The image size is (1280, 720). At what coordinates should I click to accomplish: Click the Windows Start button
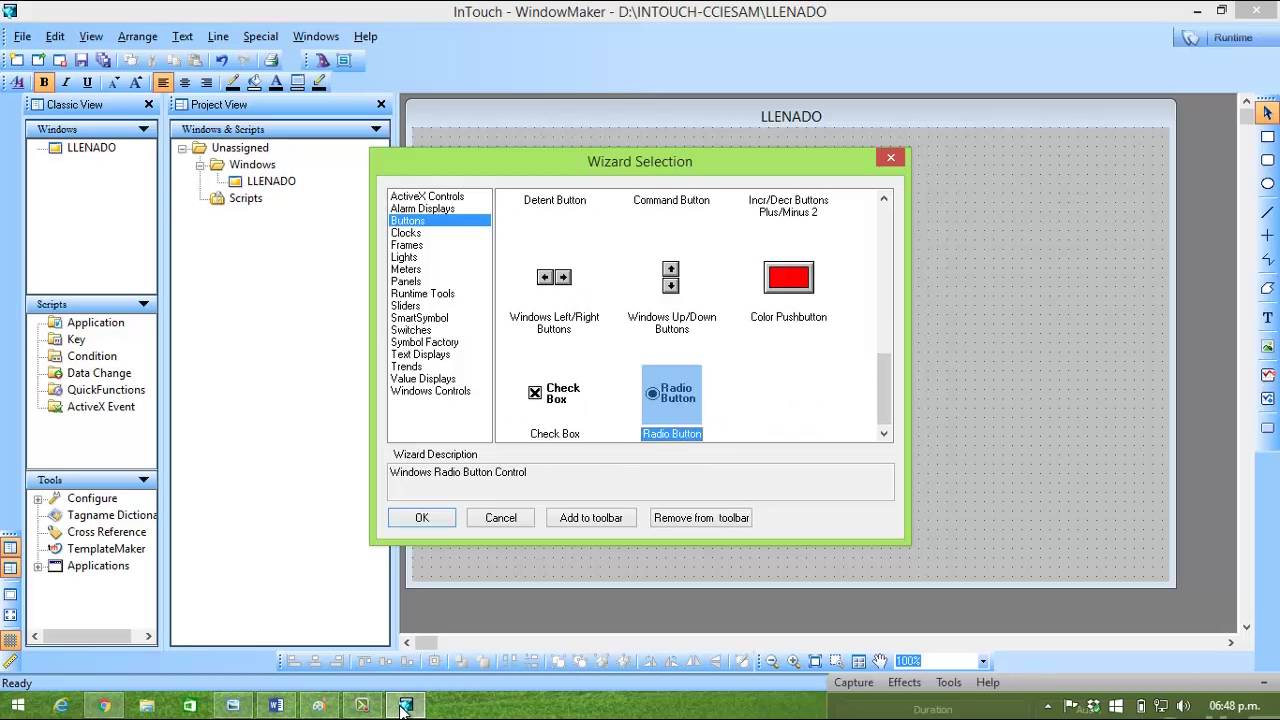pyautogui.click(x=17, y=706)
